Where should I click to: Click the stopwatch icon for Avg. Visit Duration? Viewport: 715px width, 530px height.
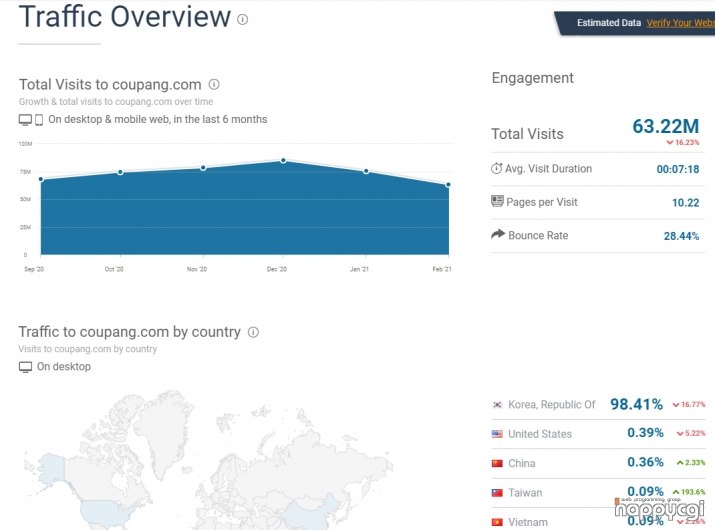[497, 168]
